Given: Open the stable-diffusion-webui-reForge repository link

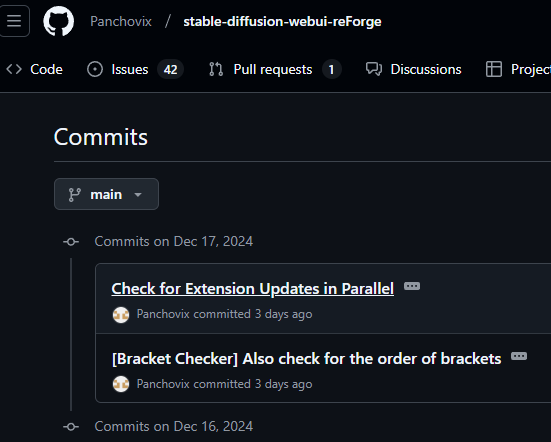Looking at the screenshot, I should coord(282,21).
